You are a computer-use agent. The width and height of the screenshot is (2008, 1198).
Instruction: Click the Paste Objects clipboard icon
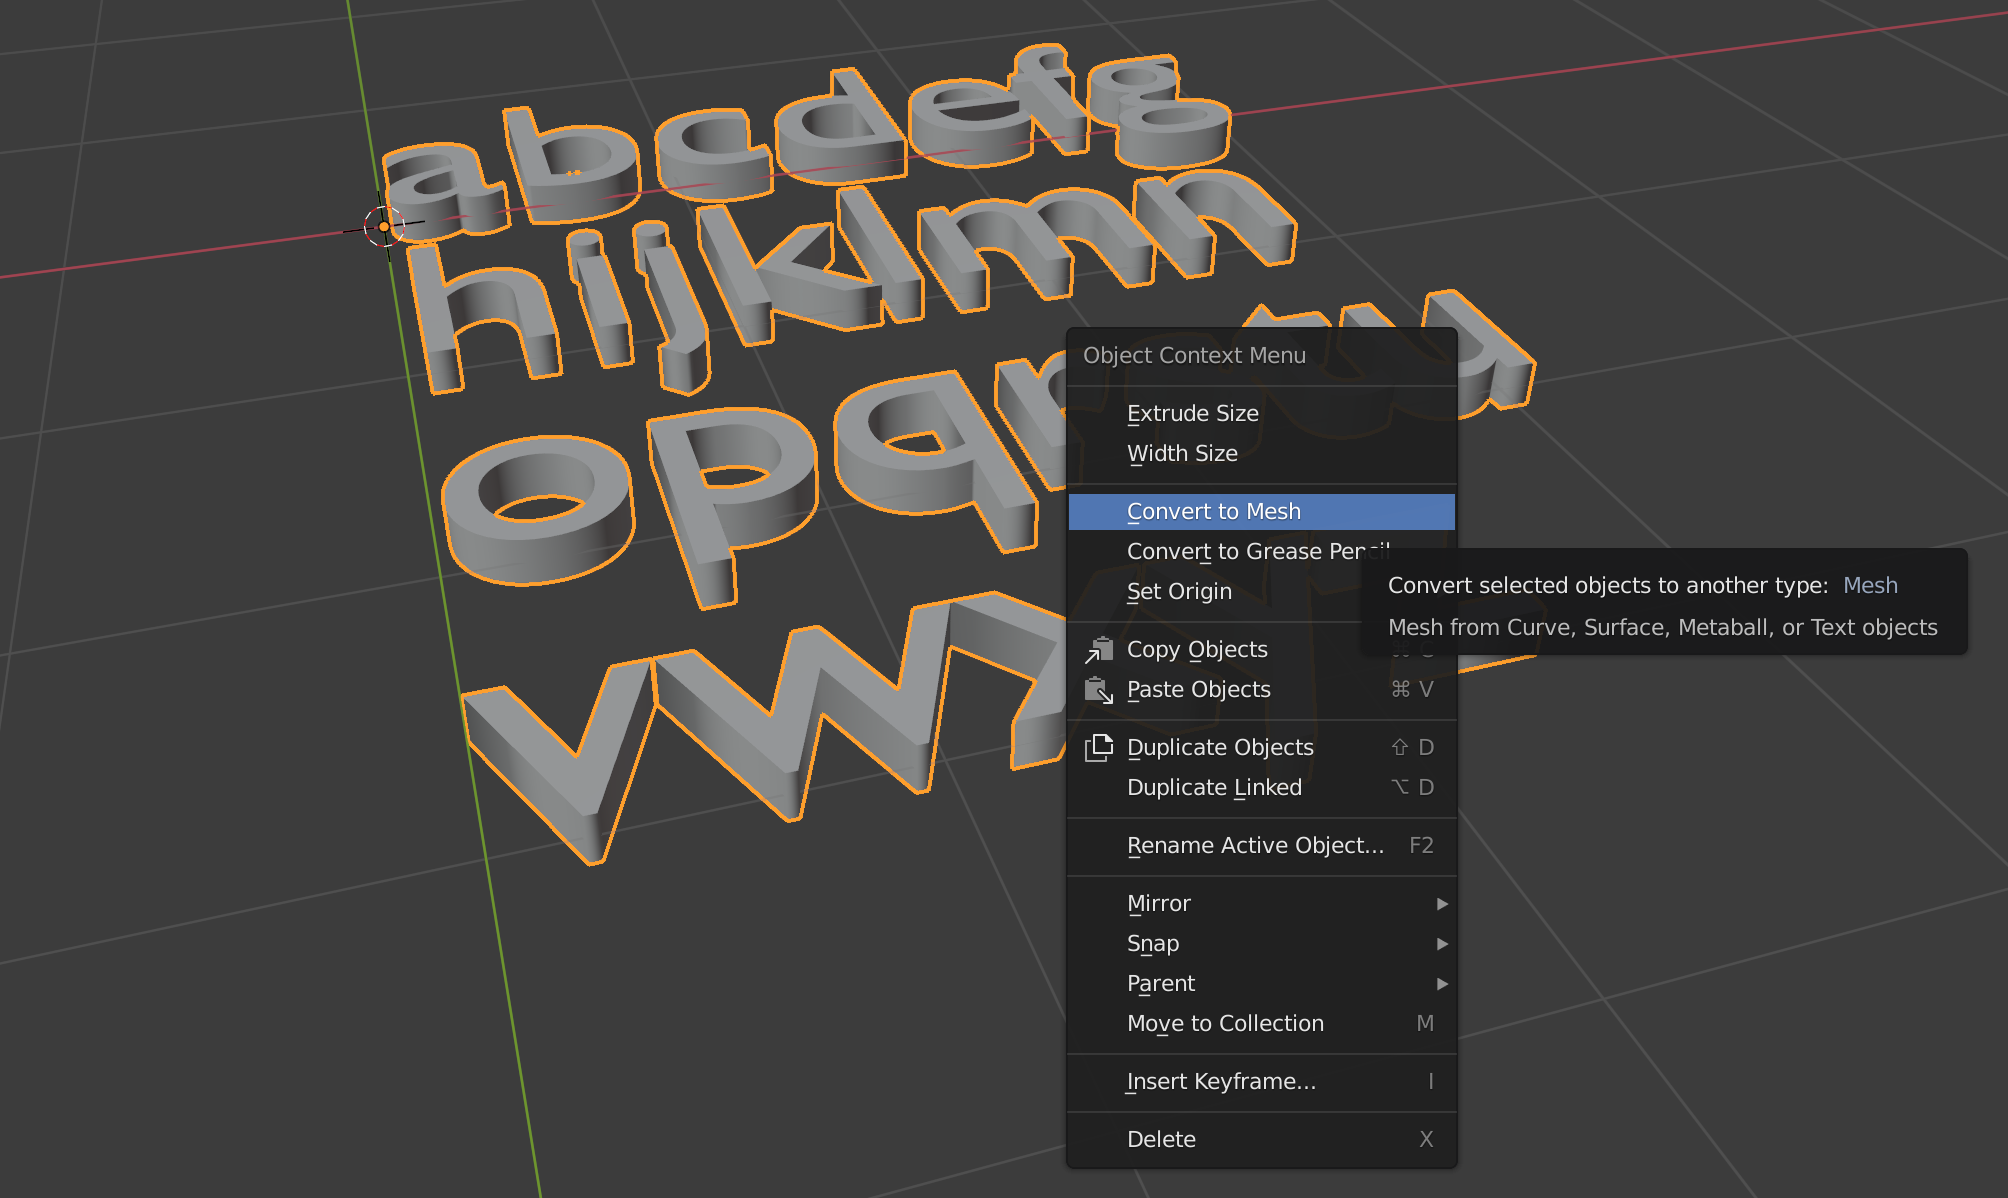coord(1099,690)
